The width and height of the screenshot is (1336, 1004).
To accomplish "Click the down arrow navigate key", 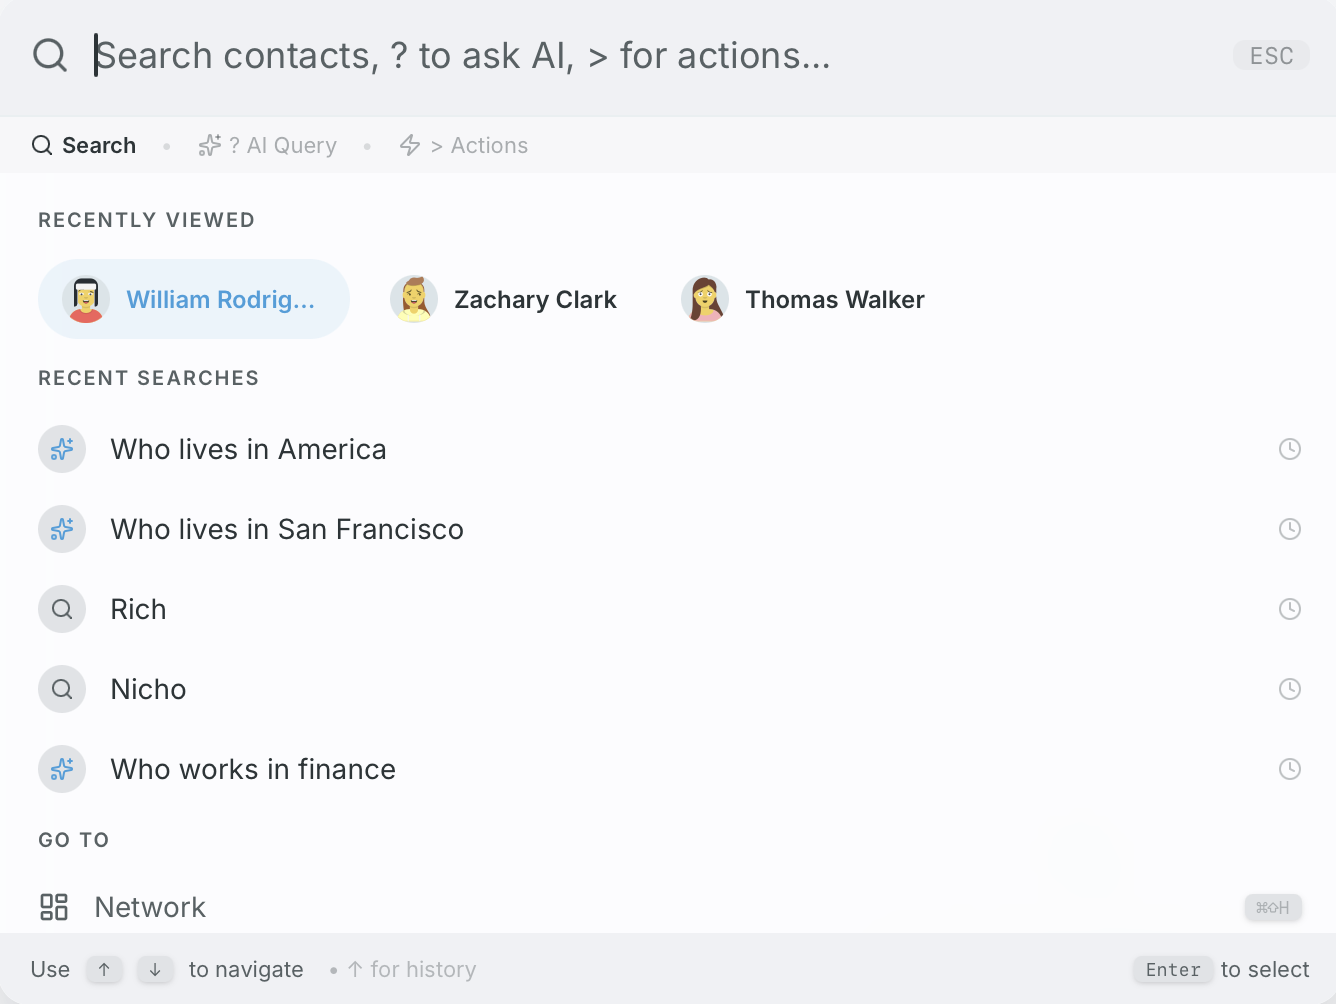I will pos(155,969).
